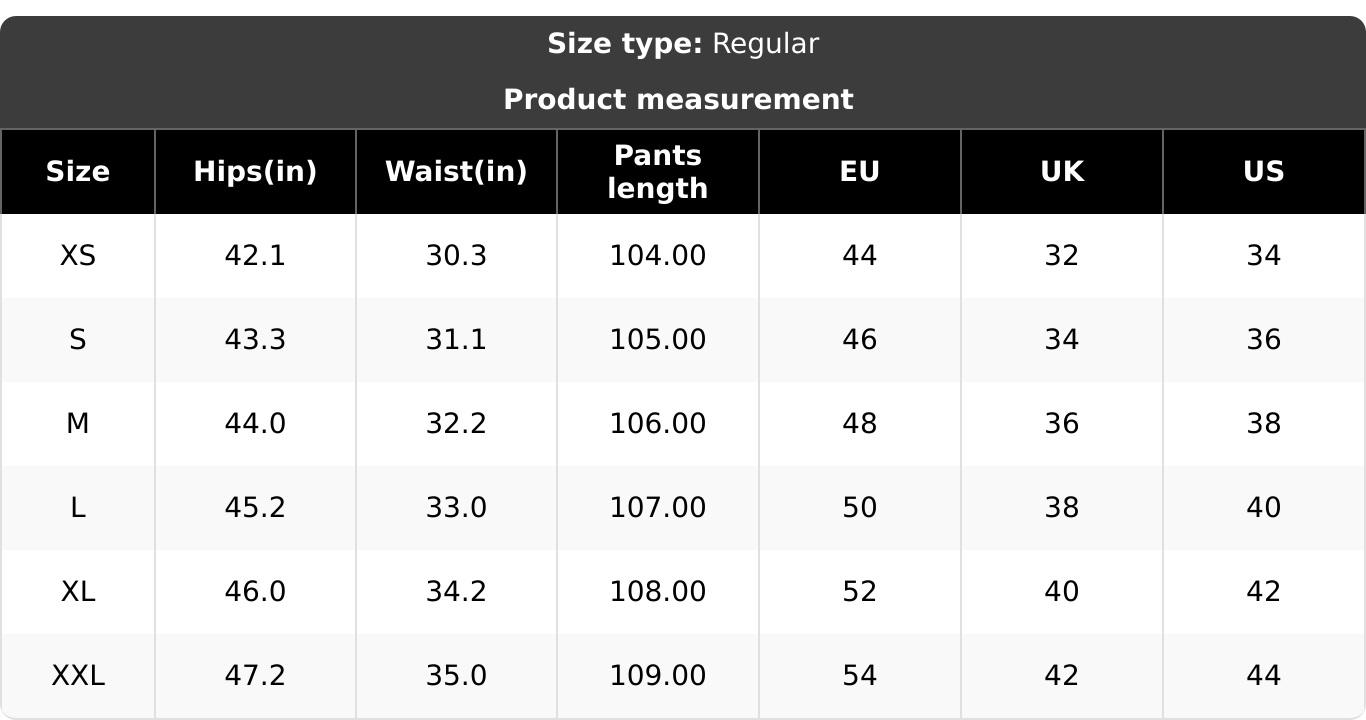Click waist value 31.1 for size S
This screenshot has width=1366, height=720.
[456, 340]
